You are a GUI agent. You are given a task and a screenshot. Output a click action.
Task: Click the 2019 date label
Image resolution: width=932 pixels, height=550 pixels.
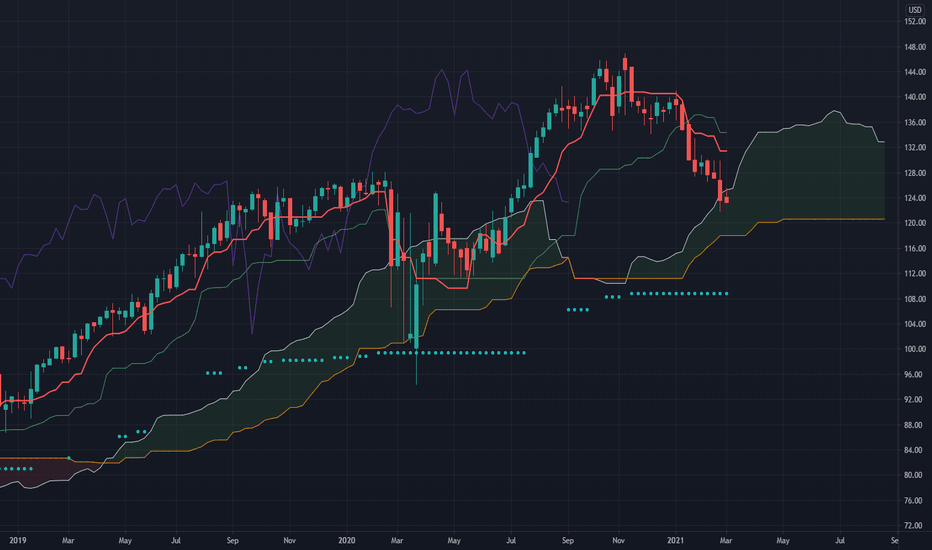pos(18,540)
